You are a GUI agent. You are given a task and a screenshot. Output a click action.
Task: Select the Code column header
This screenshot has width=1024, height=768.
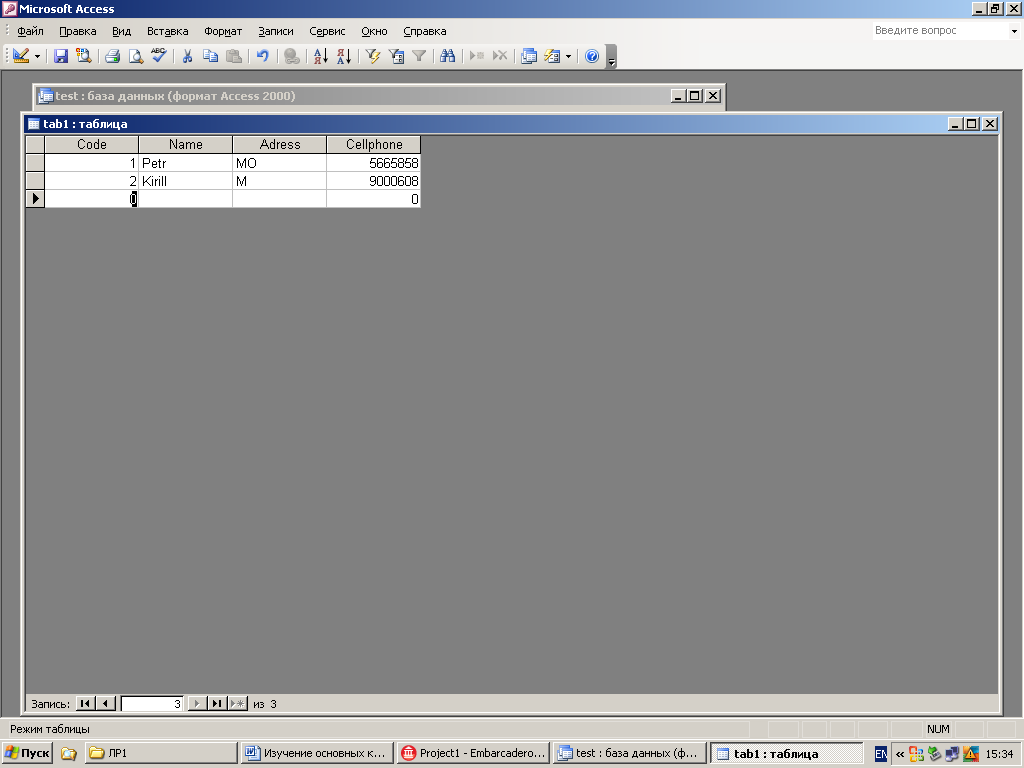pos(91,144)
